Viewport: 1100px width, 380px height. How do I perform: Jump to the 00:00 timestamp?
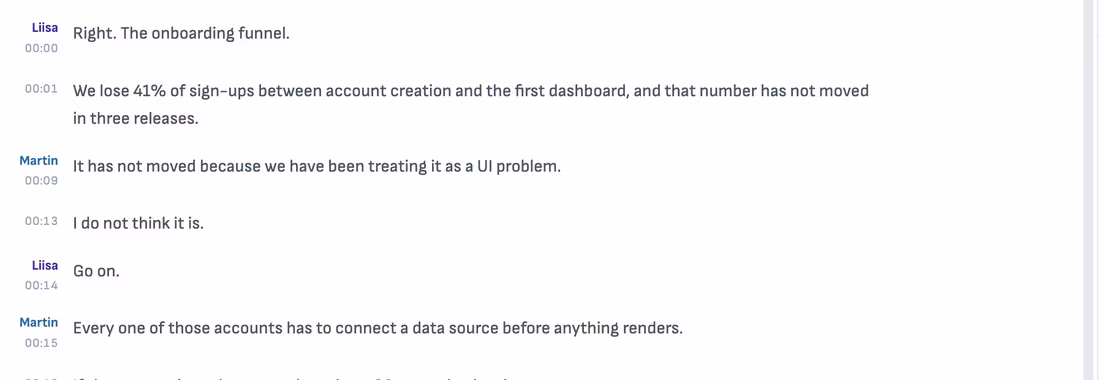click(x=41, y=48)
